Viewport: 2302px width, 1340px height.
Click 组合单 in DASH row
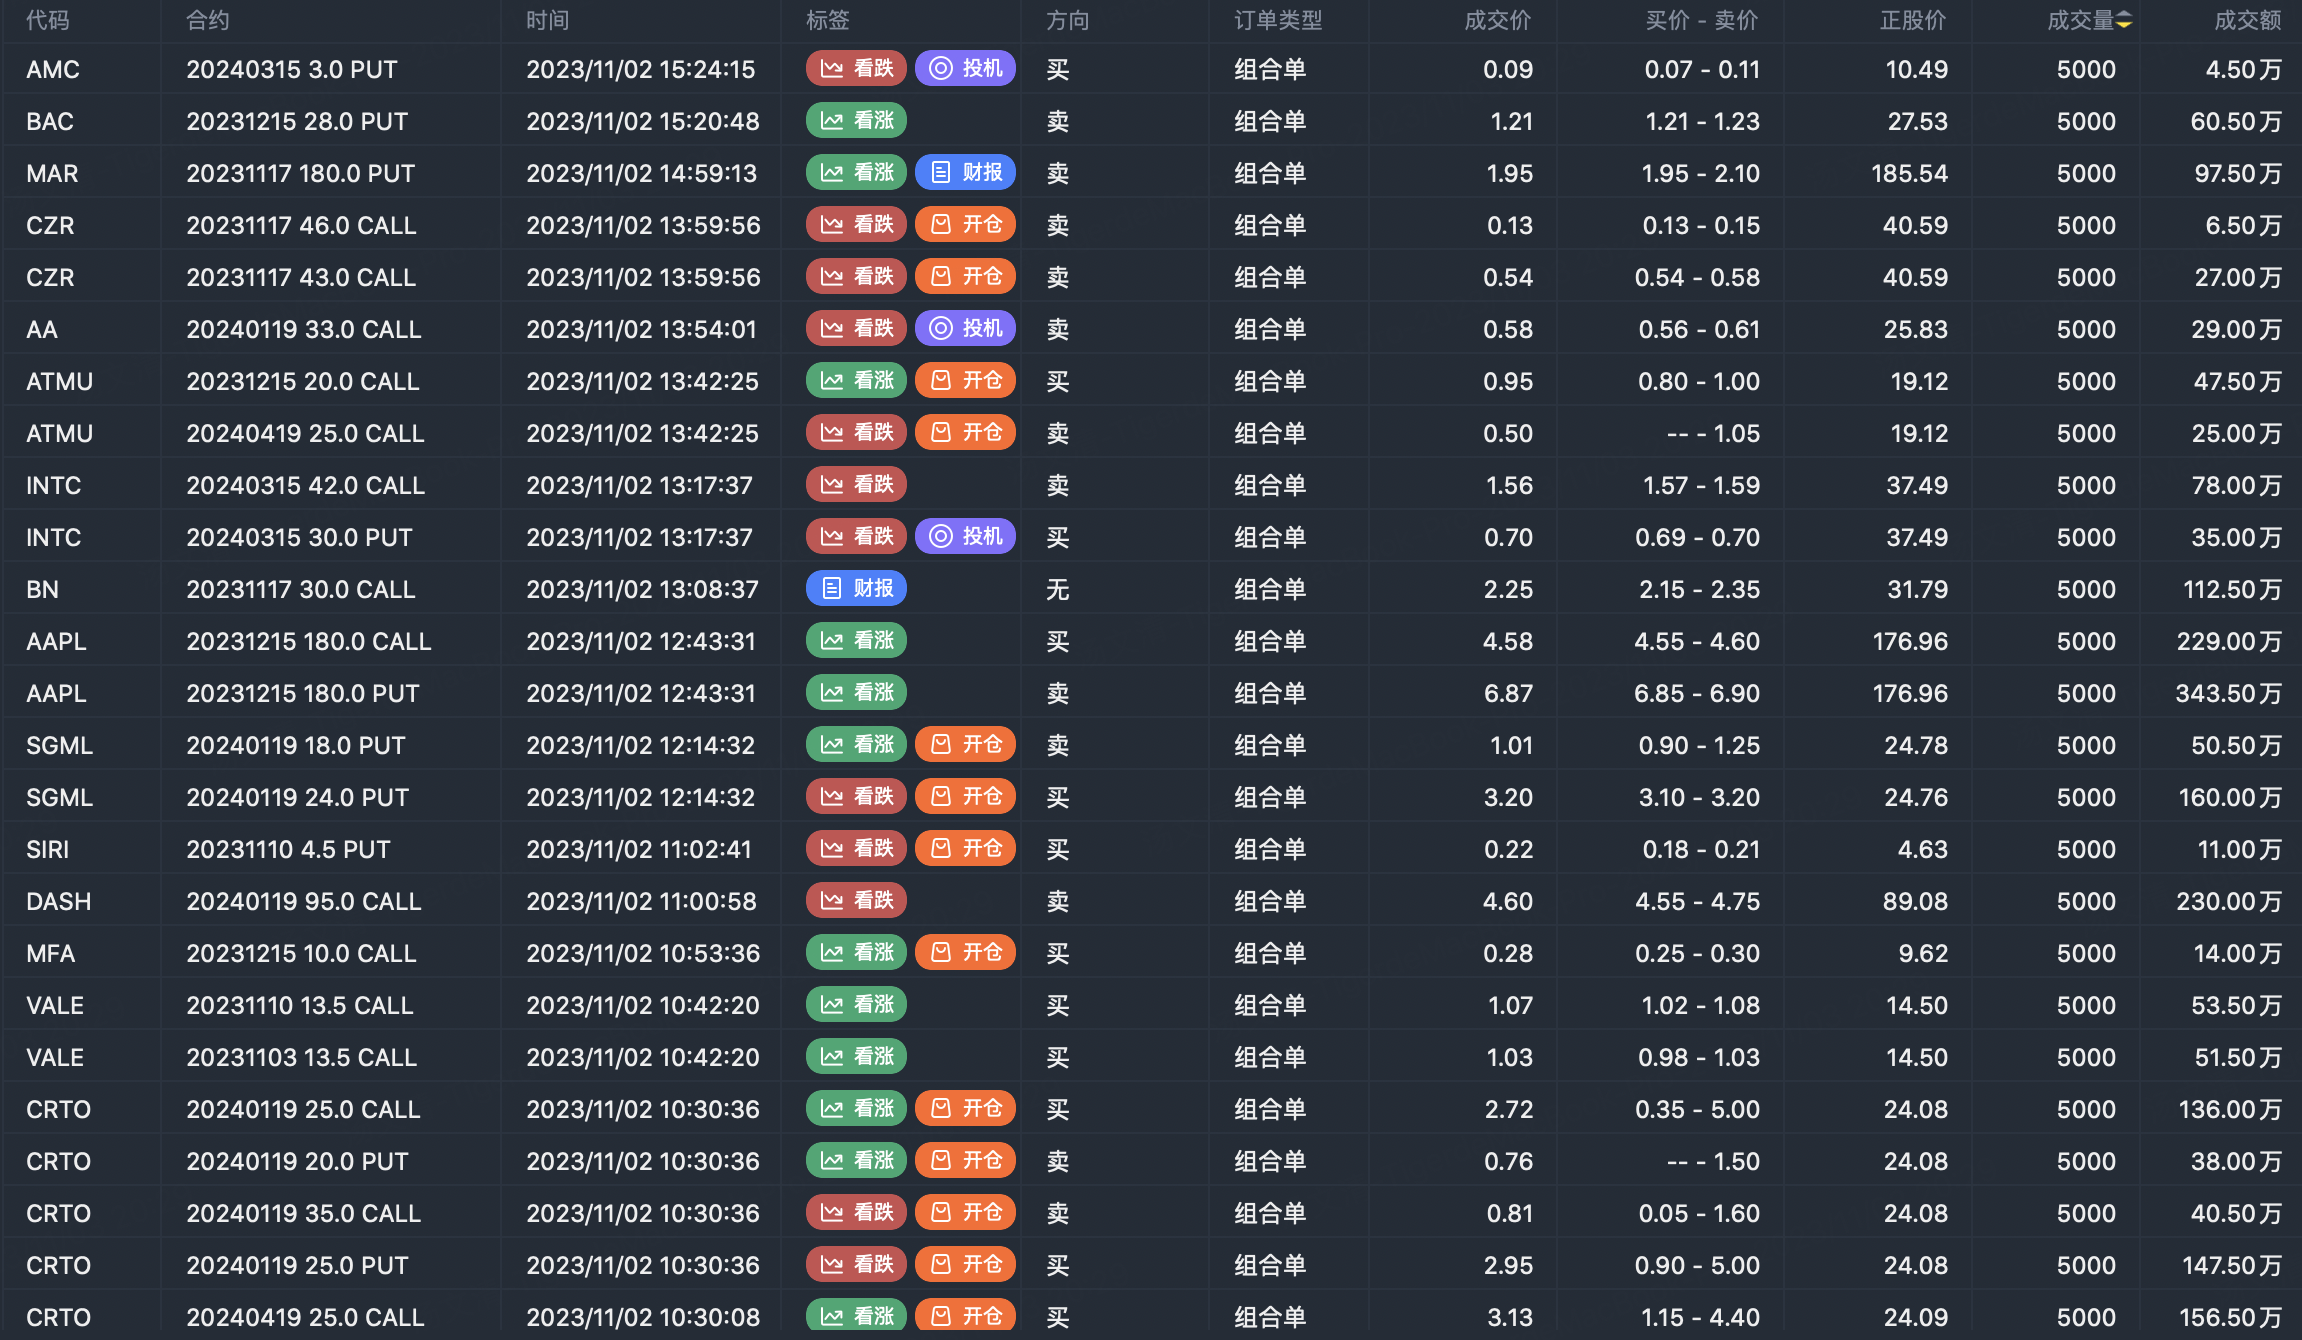pyautogui.click(x=1270, y=901)
